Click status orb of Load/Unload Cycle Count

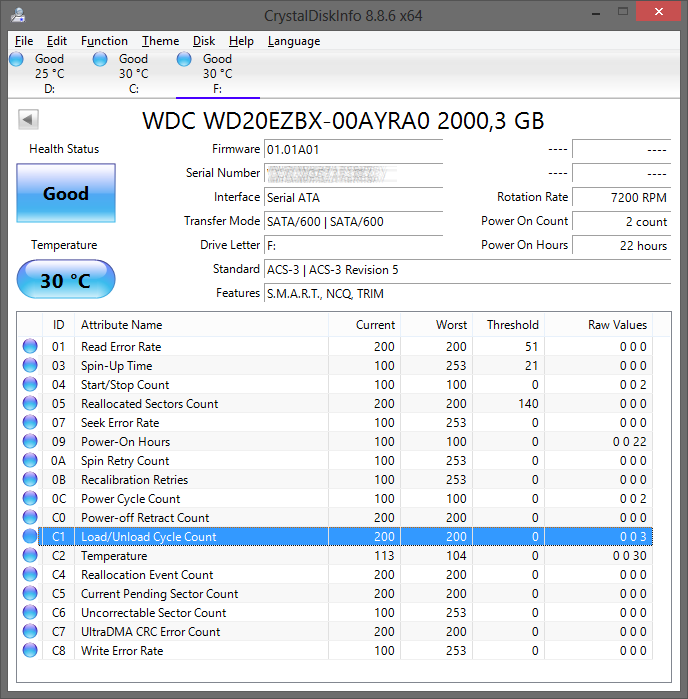30,536
